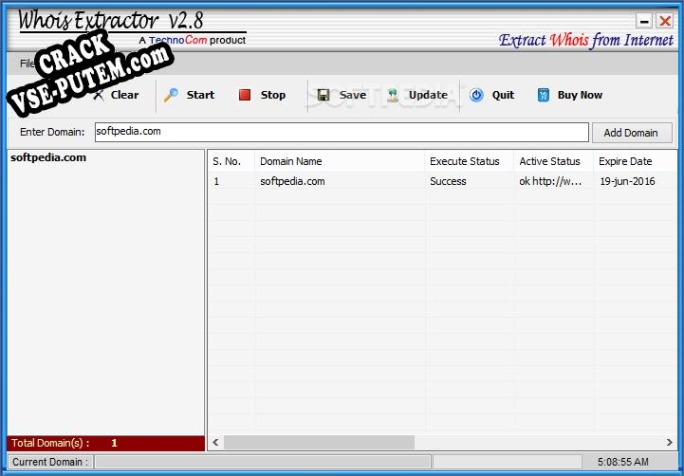This screenshot has width=684, height=476.
Task: Click the ok http://w... active status cell
Action: (x=550, y=181)
